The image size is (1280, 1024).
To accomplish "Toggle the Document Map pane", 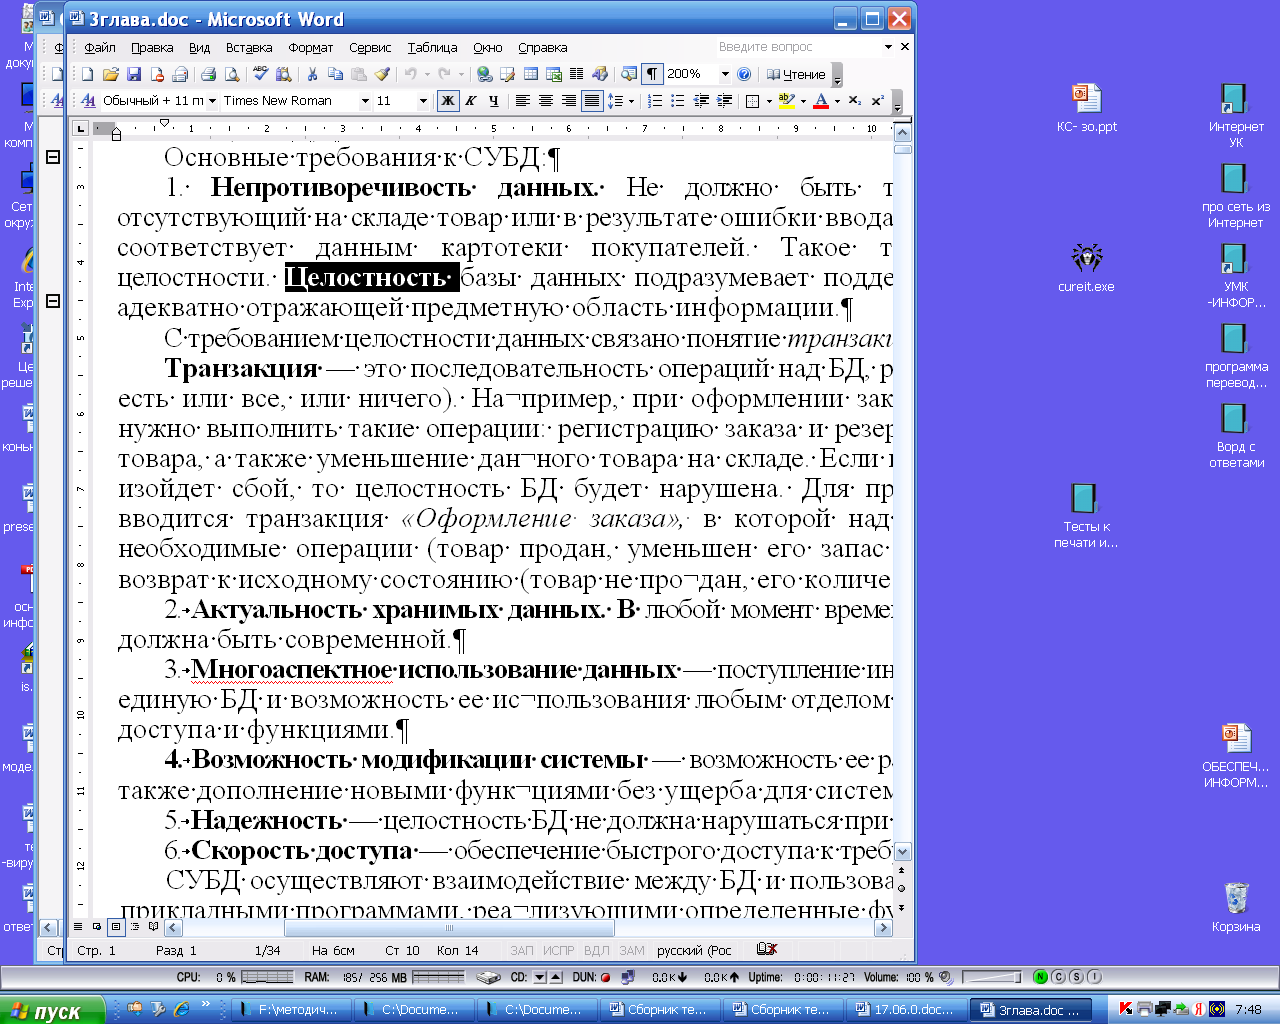I will 628,74.
